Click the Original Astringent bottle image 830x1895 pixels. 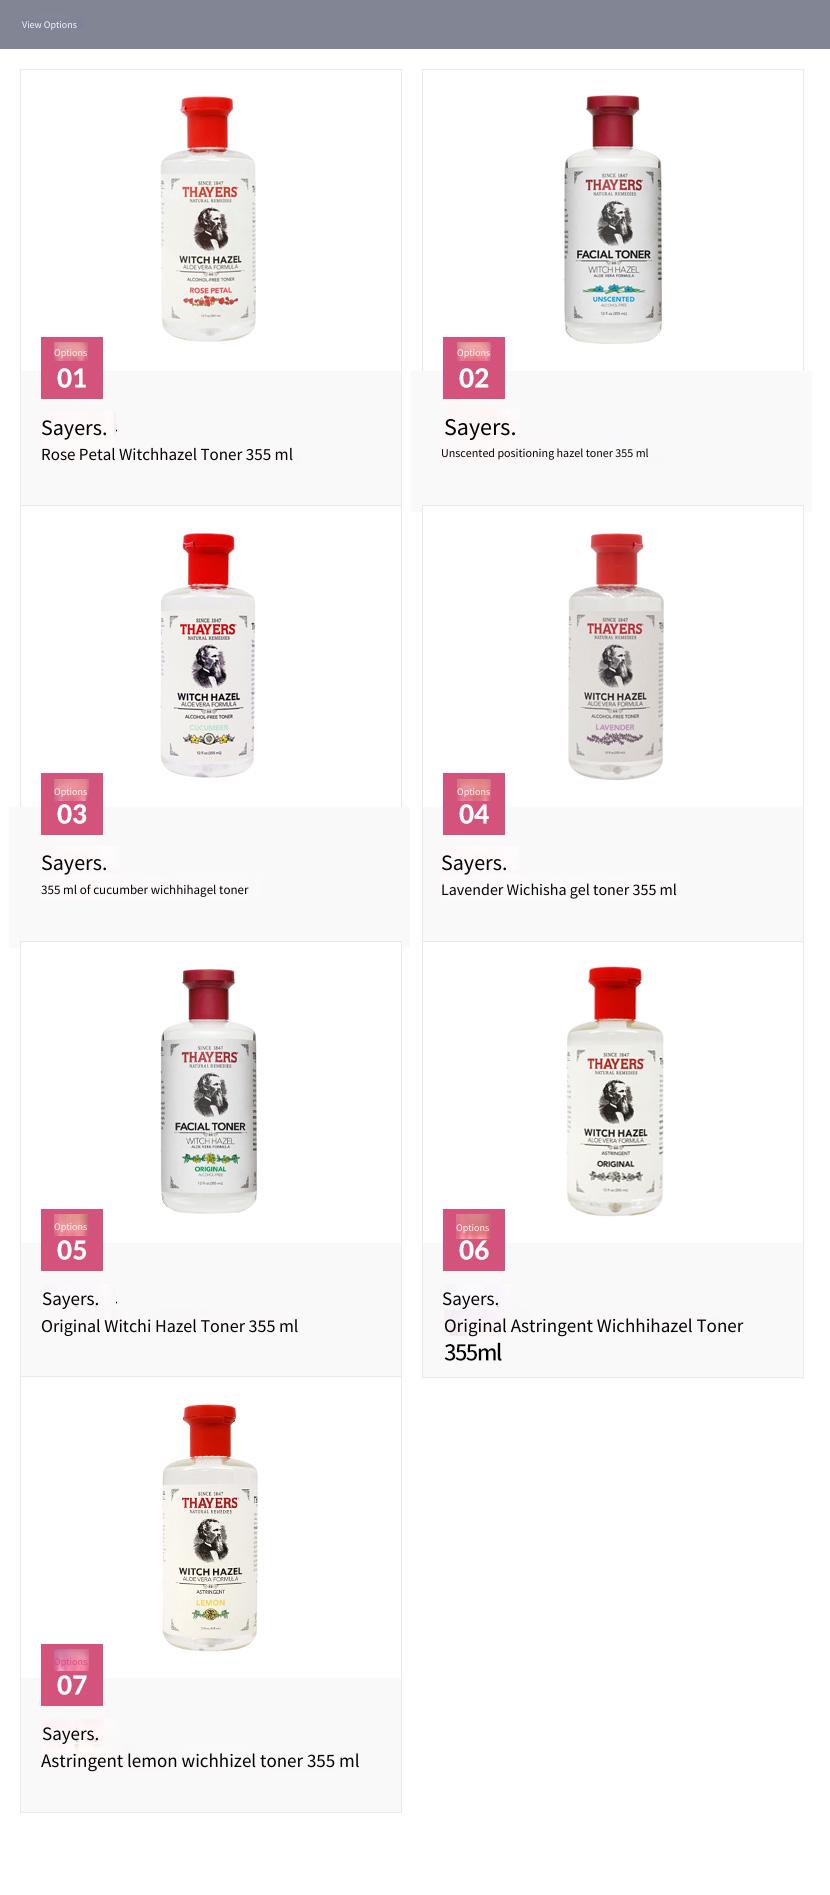click(615, 1090)
